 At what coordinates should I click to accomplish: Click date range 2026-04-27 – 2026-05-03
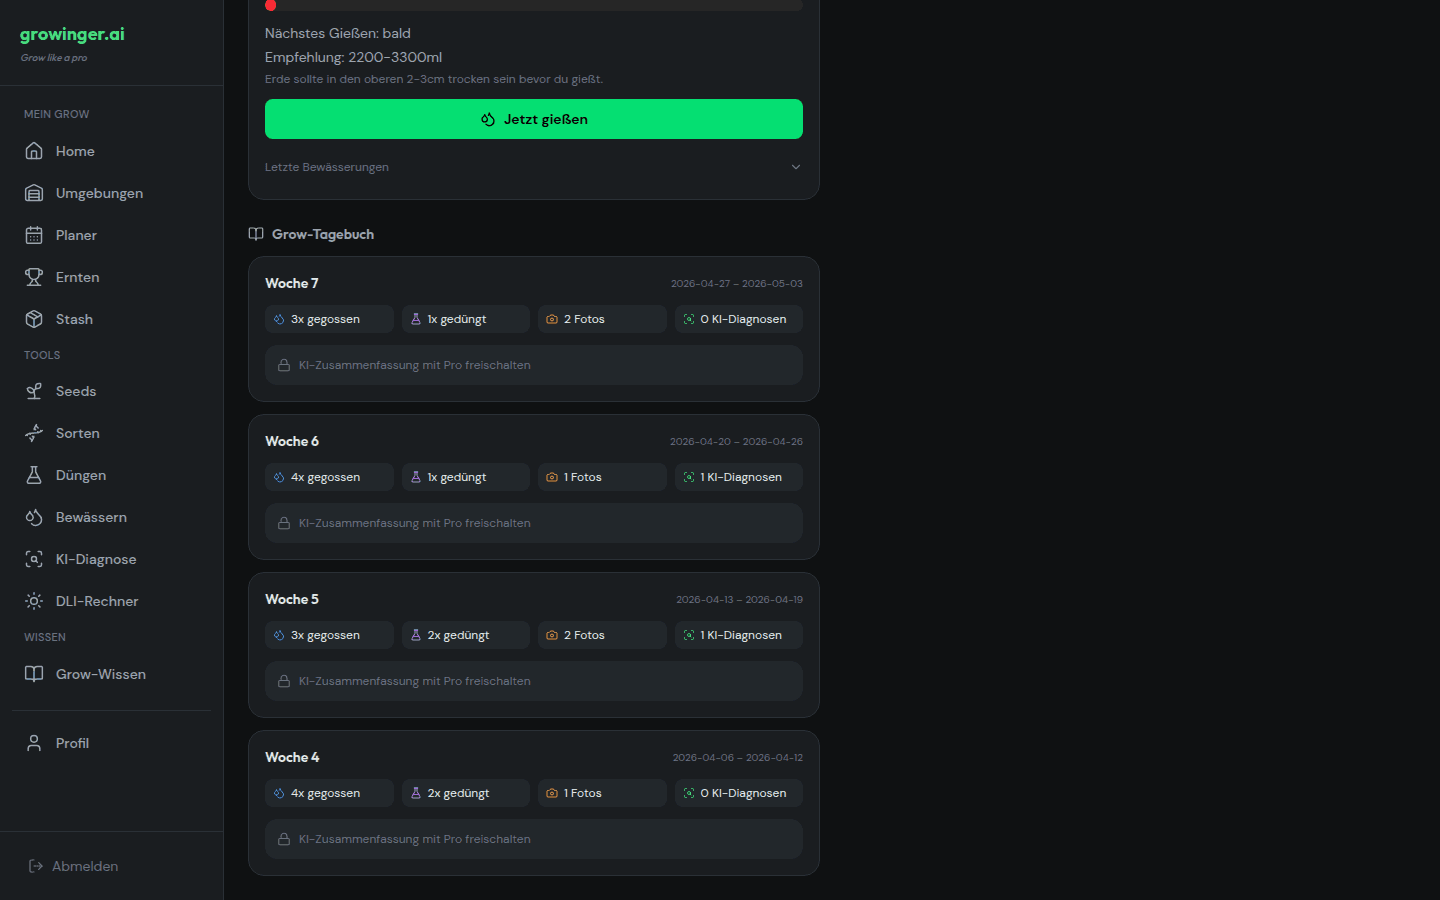[x=737, y=284]
